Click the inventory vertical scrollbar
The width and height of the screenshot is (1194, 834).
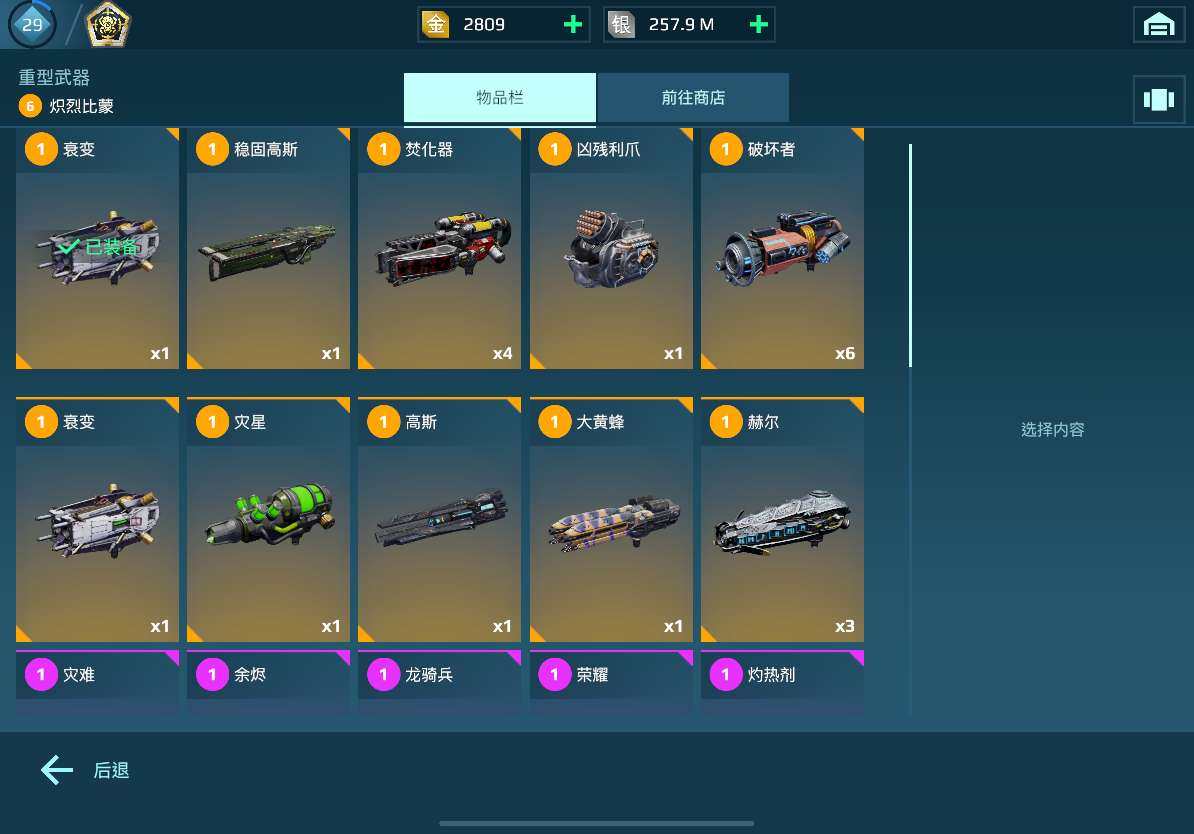910,255
